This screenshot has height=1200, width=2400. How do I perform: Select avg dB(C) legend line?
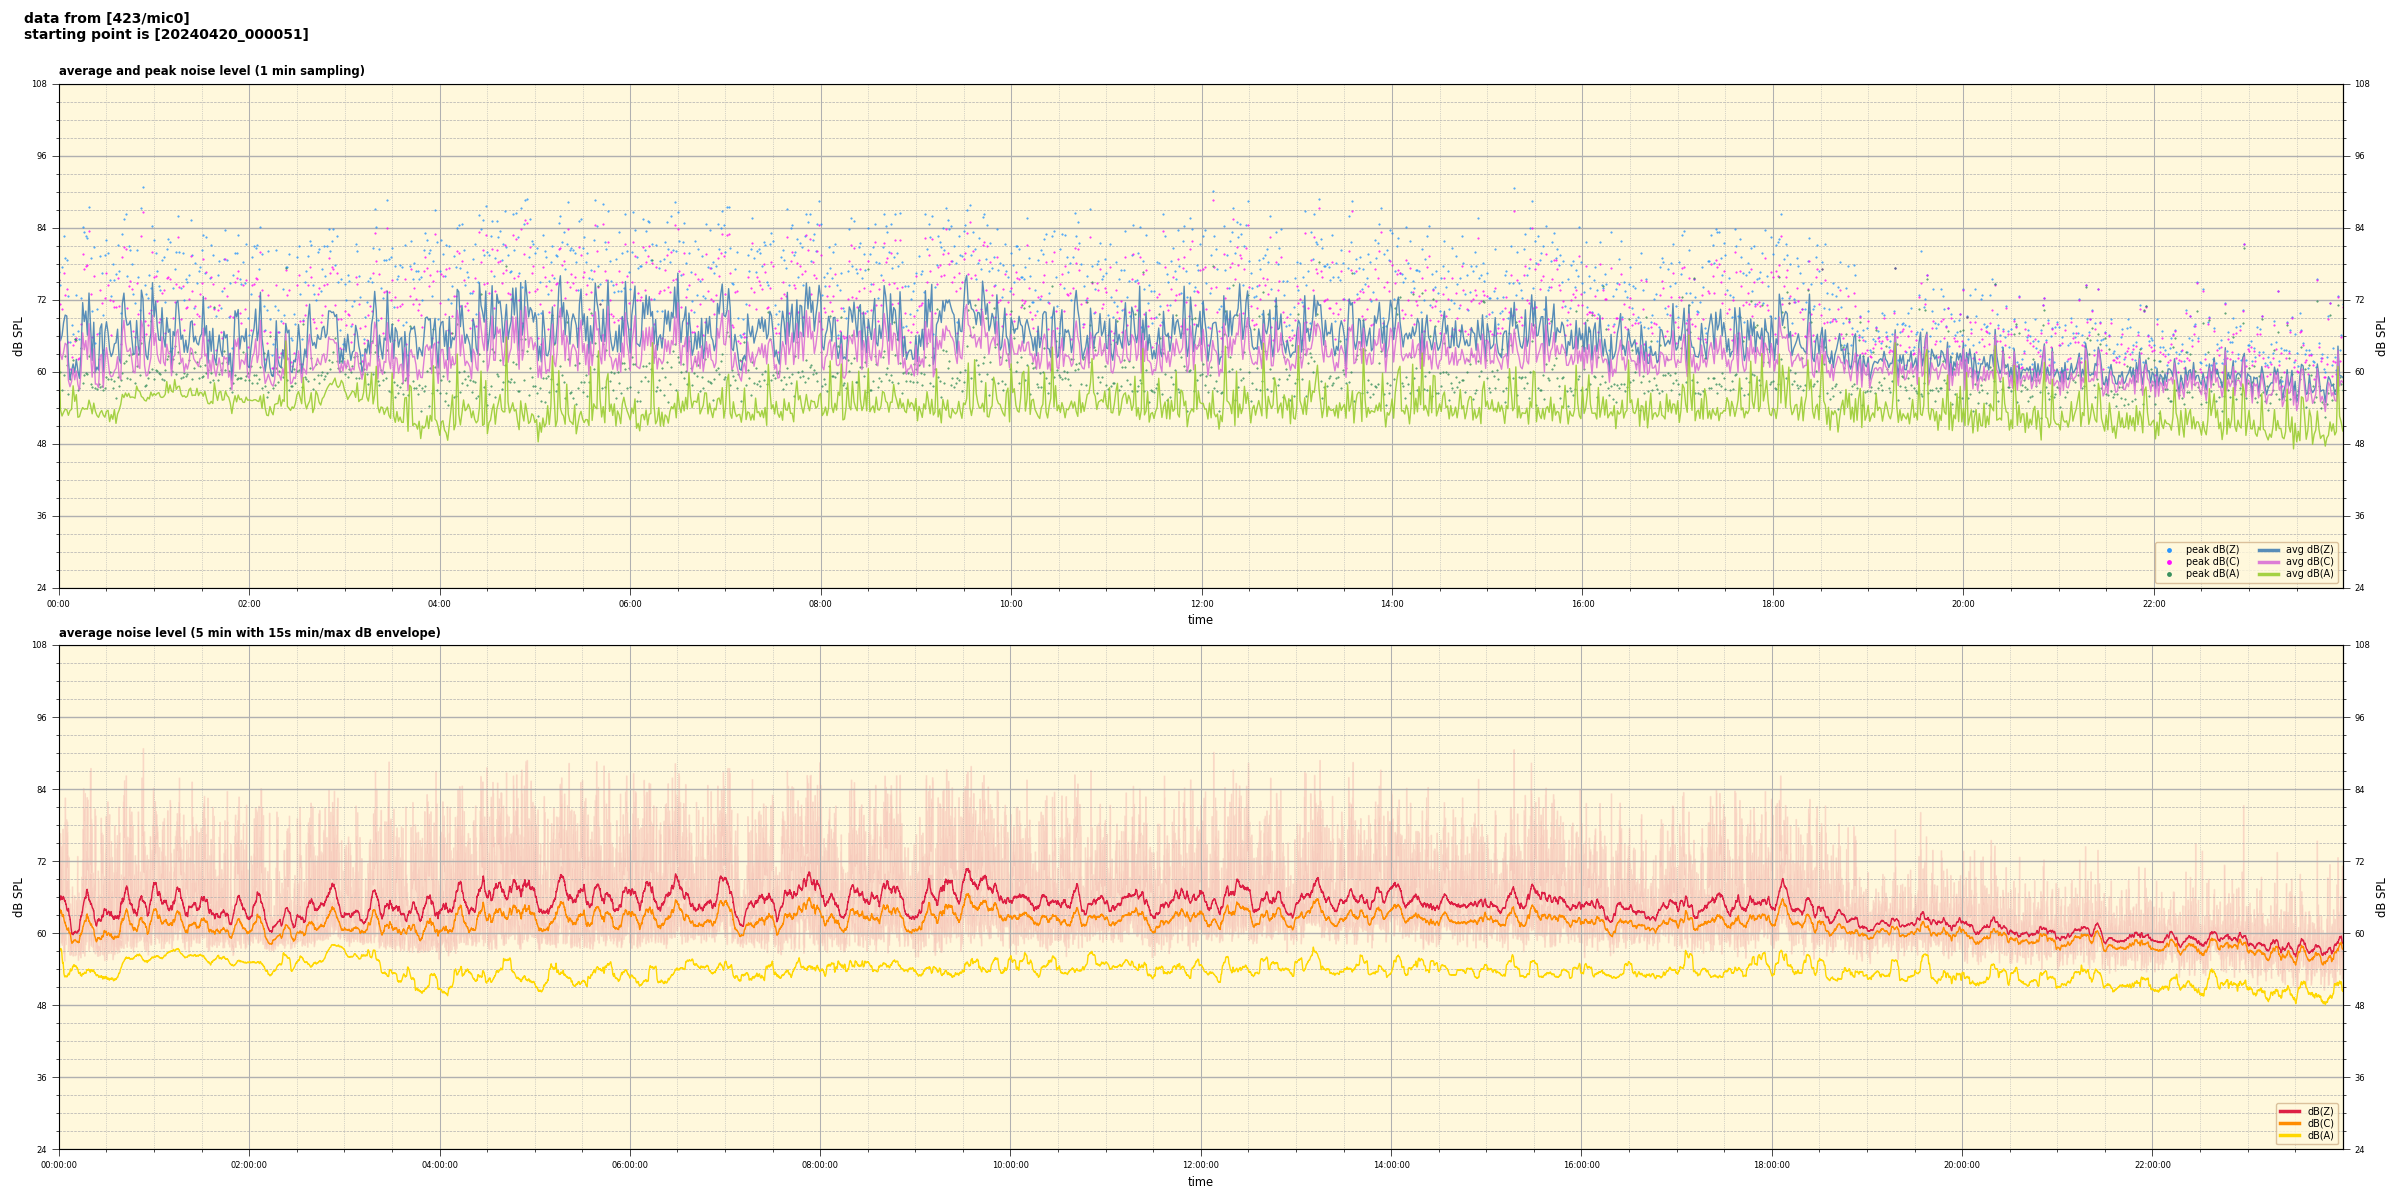(2269, 562)
